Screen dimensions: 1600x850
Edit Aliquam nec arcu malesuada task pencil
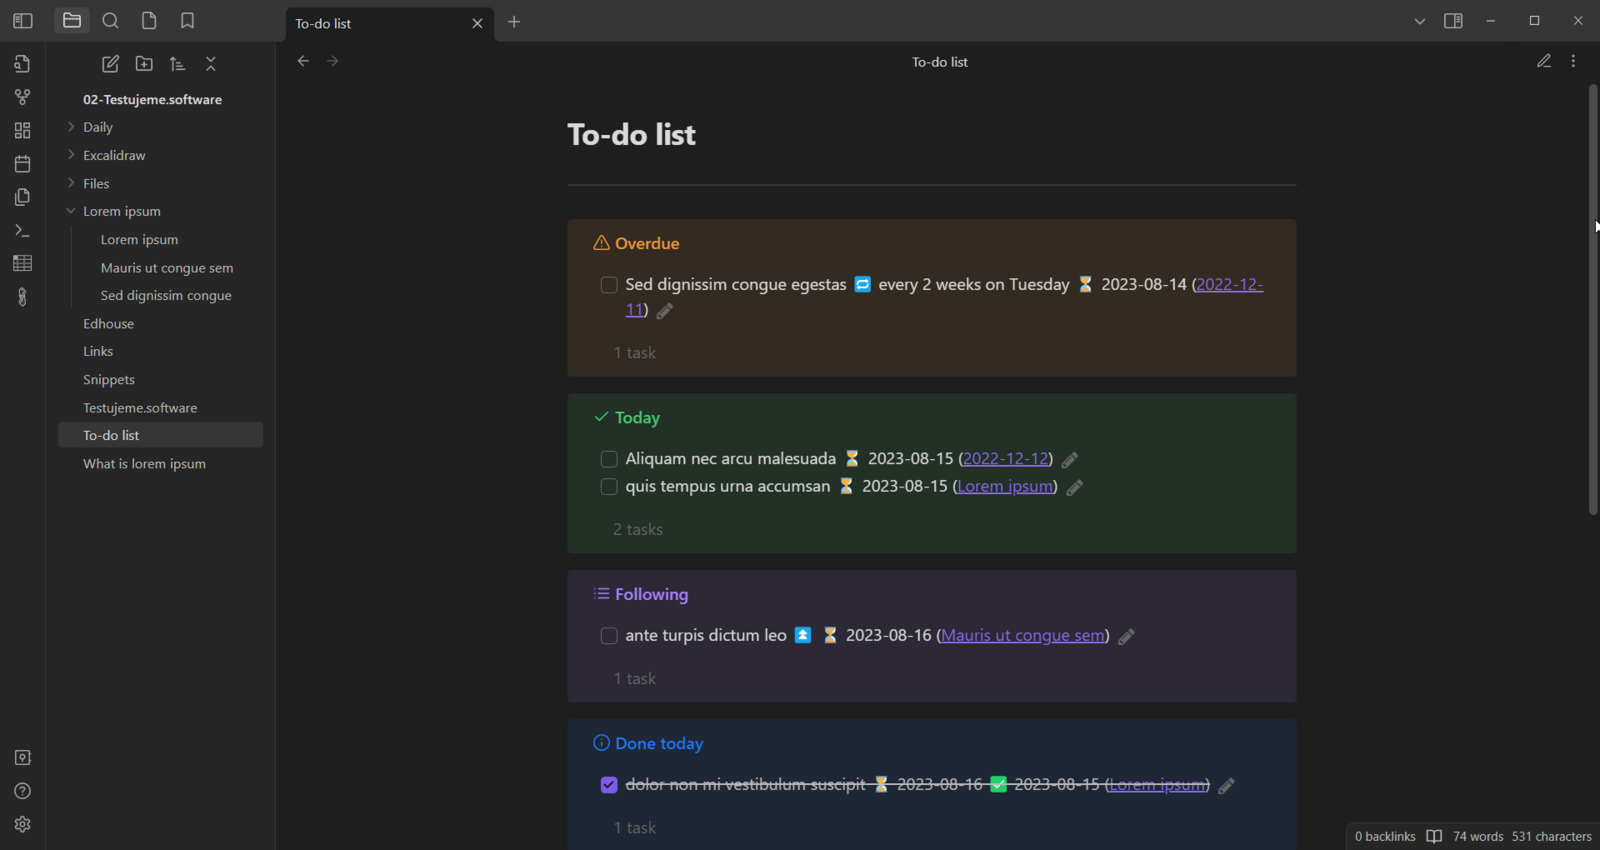click(1070, 460)
